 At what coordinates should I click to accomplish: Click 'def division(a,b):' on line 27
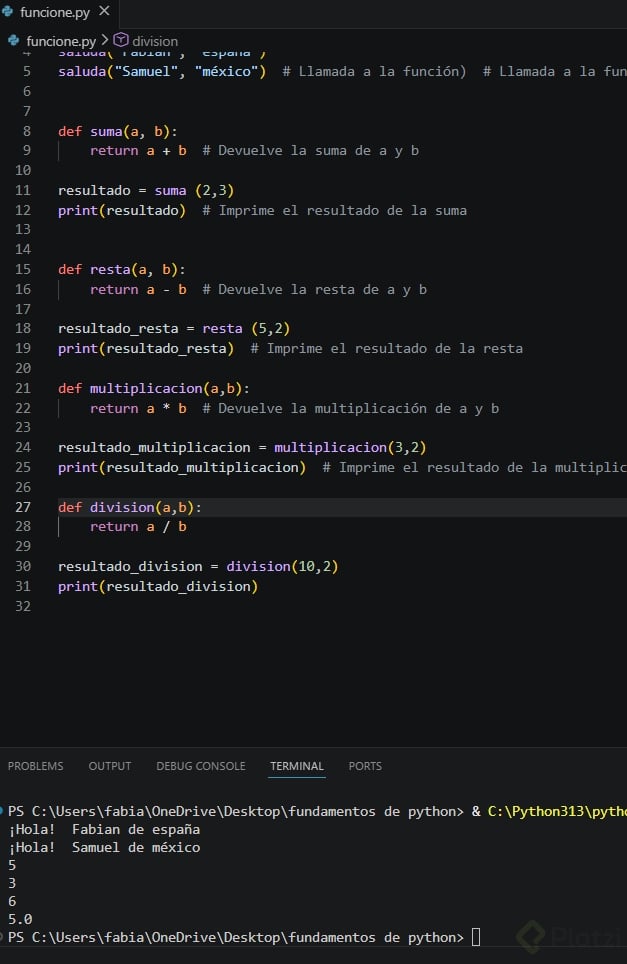130,507
